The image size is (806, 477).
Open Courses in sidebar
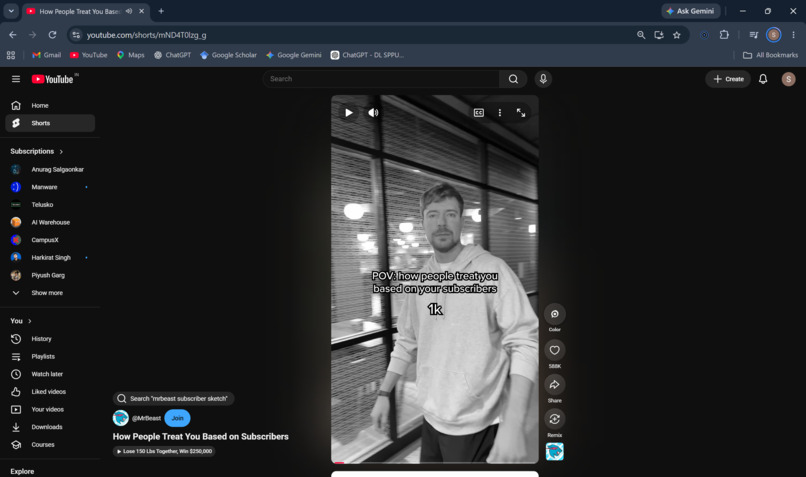point(50,445)
